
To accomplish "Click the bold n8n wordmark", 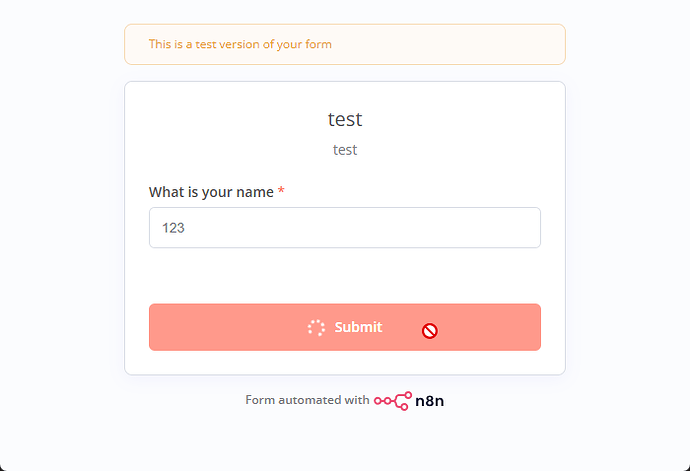I will click(430, 401).
